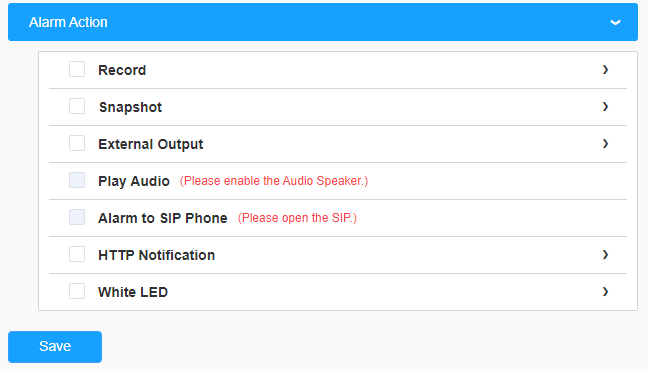Expand External Output arrow icon
This screenshot has width=648, height=371.
click(605, 144)
